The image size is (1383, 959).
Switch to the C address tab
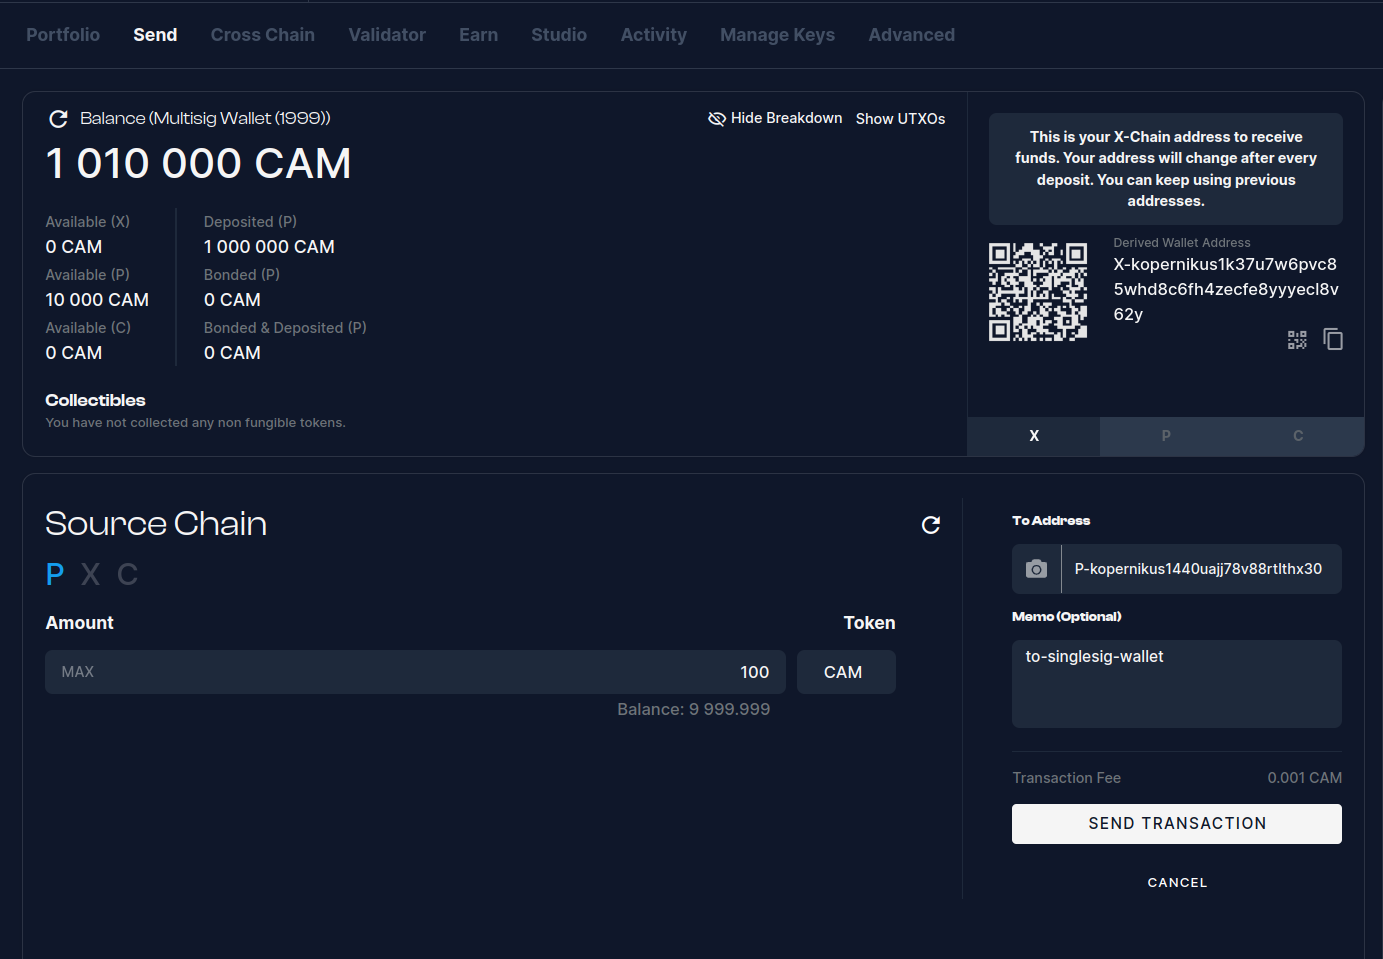(x=1298, y=436)
